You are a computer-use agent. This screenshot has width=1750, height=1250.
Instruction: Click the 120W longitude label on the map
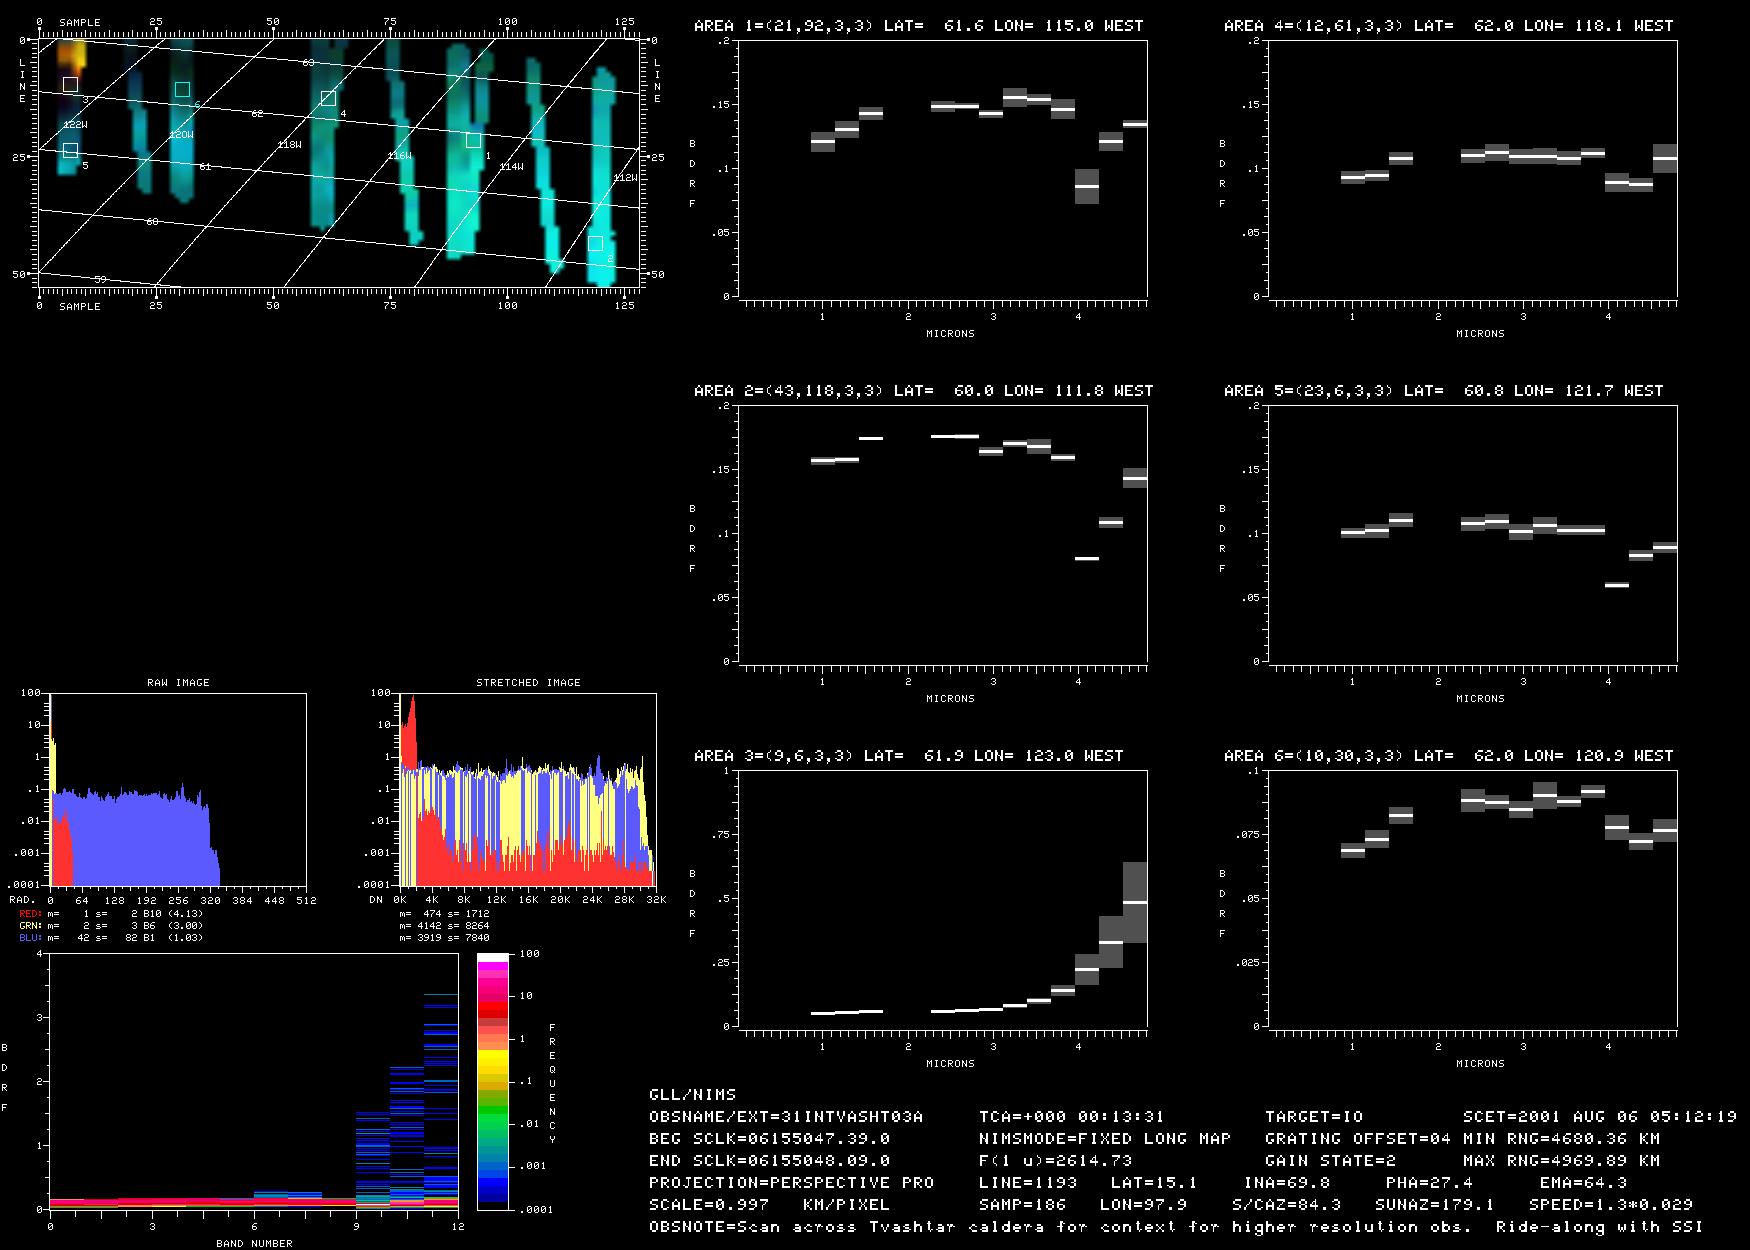(x=181, y=135)
